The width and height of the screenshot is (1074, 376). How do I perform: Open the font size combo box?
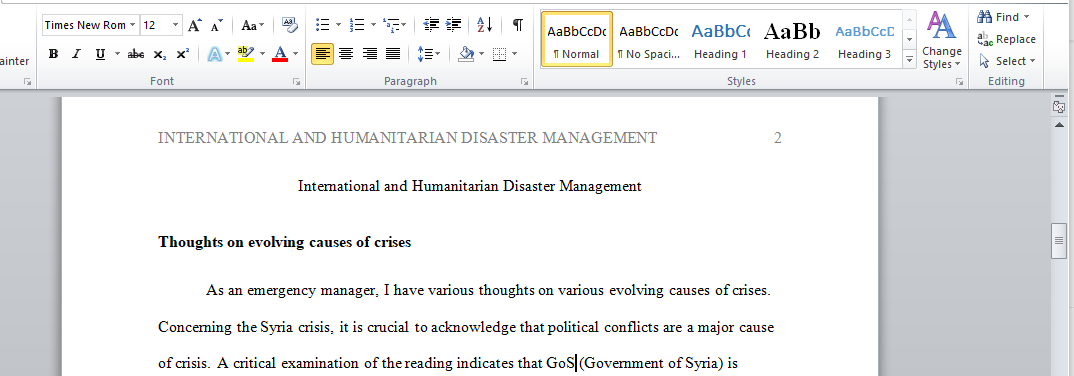pyautogui.click(x=161, y=25)
